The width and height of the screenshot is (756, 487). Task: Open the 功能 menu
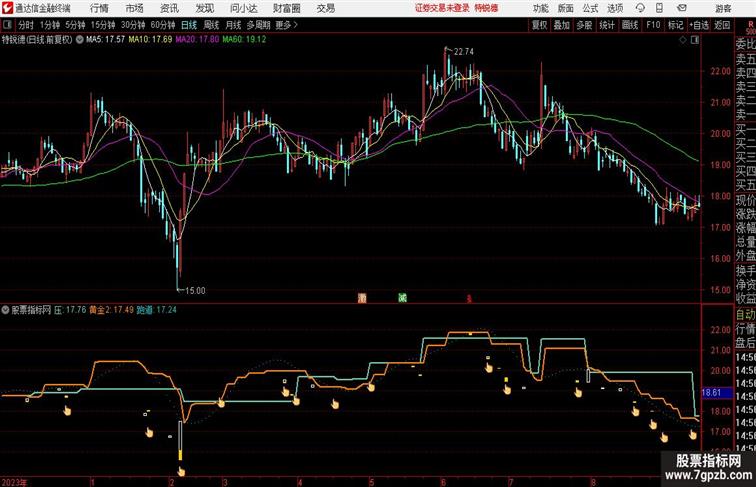(541, 8)
